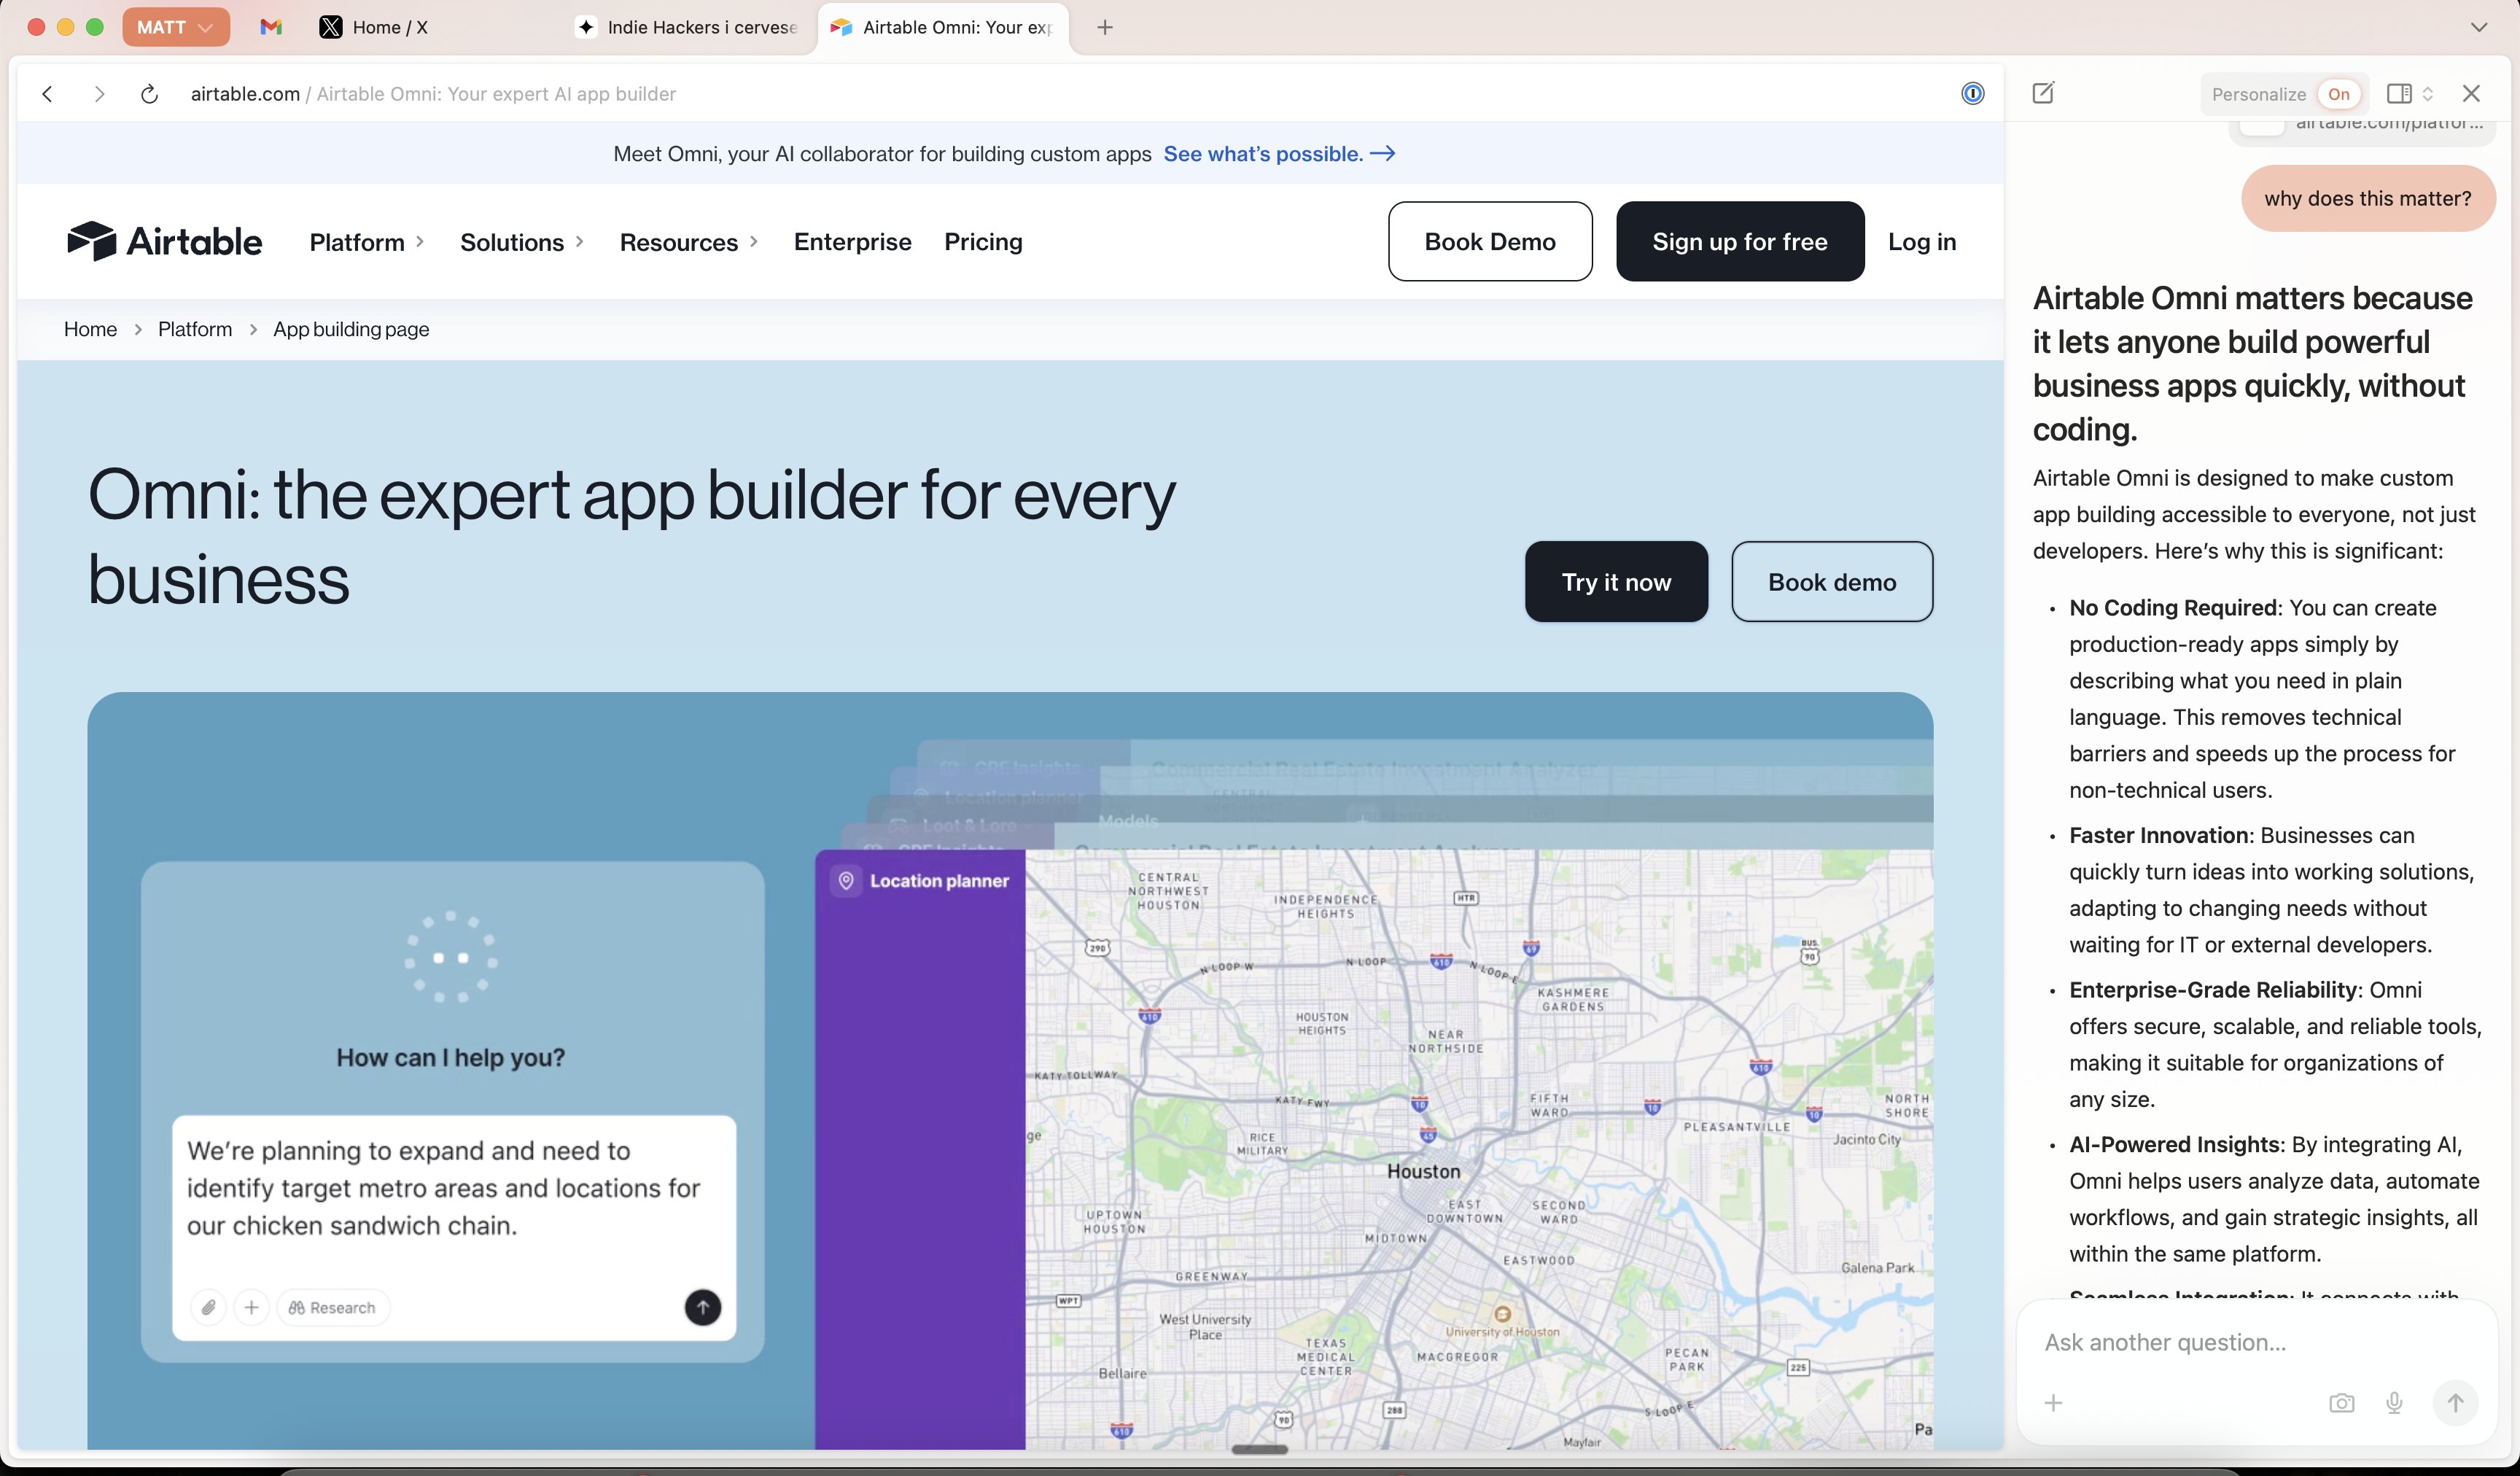Add attachment with plus in assistant input

(x=2053, y=1403)
